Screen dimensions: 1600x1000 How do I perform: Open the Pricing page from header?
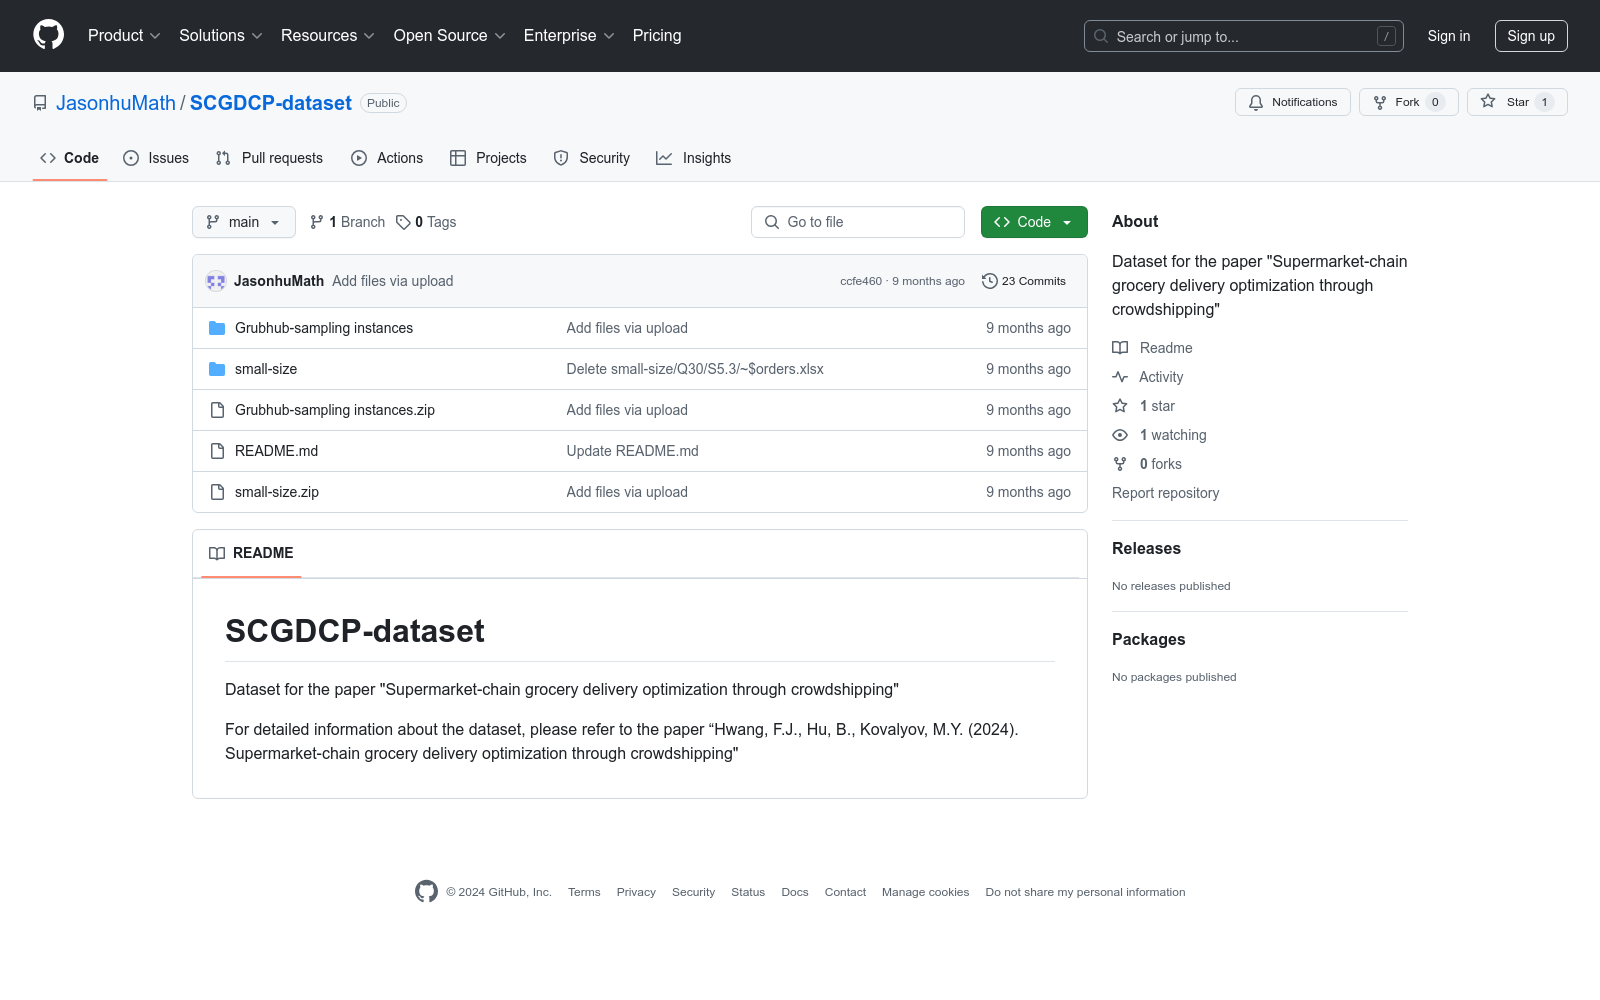click(657, 36)
